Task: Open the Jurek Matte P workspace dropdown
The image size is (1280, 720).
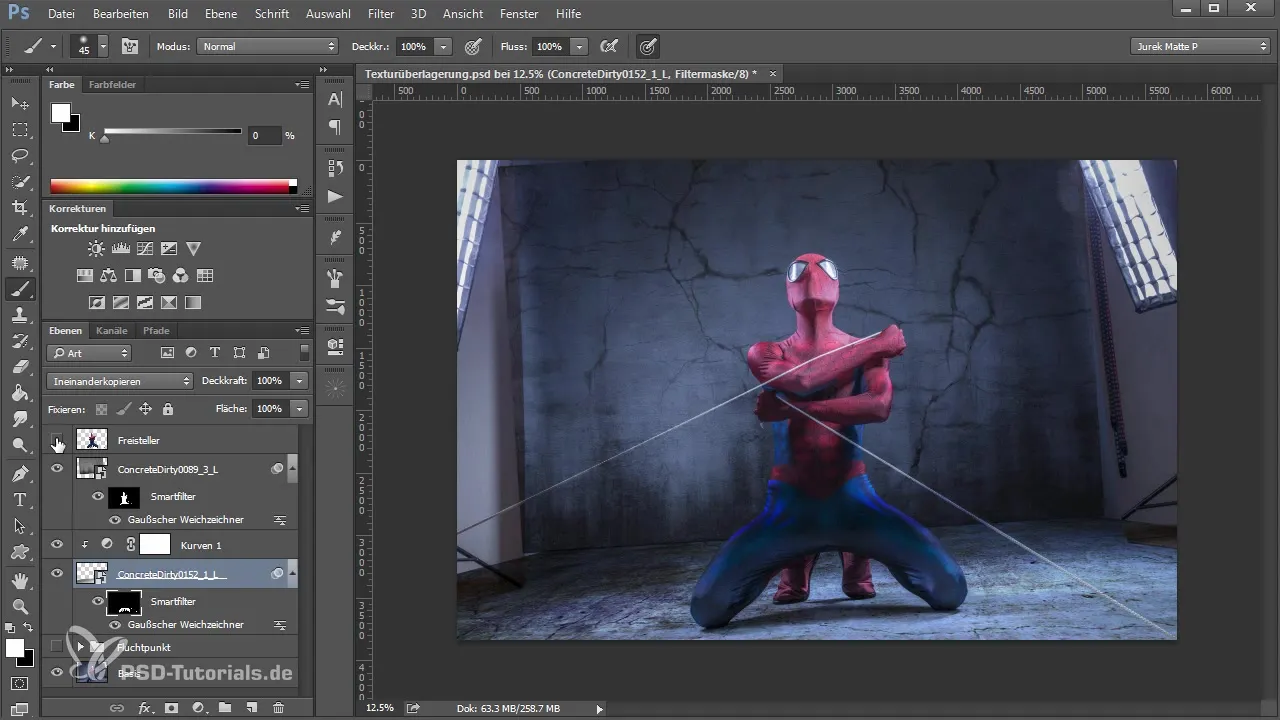Action: 1200,46
